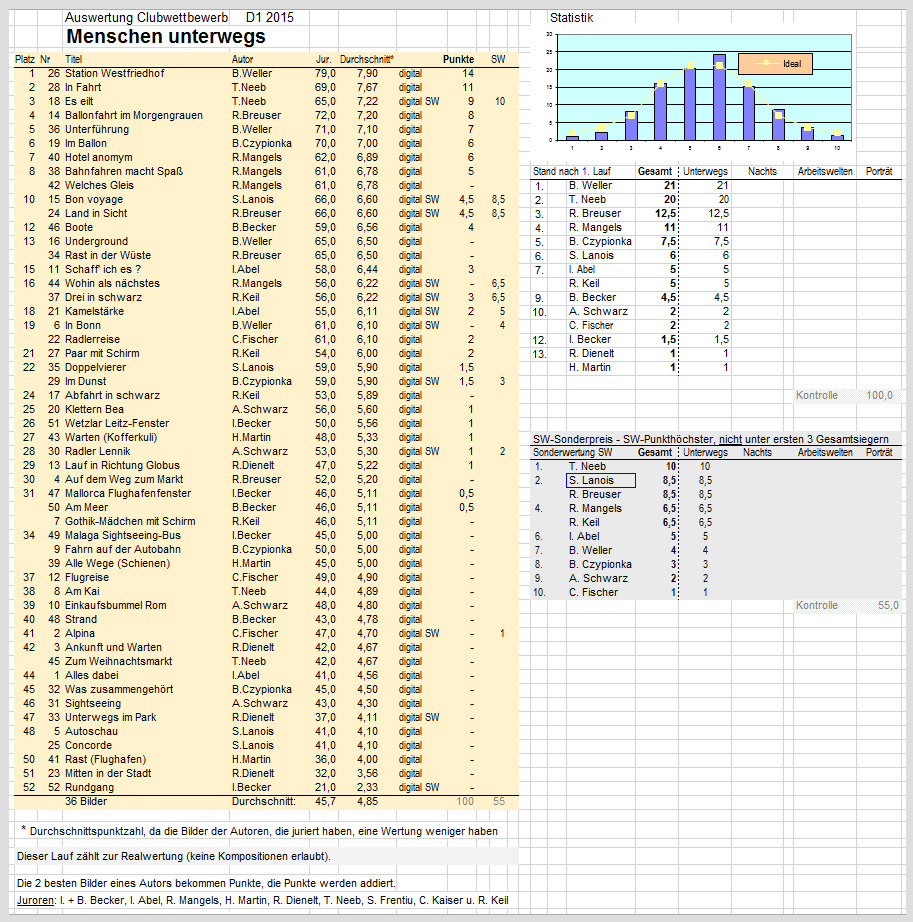Click the 'SW-Sonderpreis' description row

710,439
